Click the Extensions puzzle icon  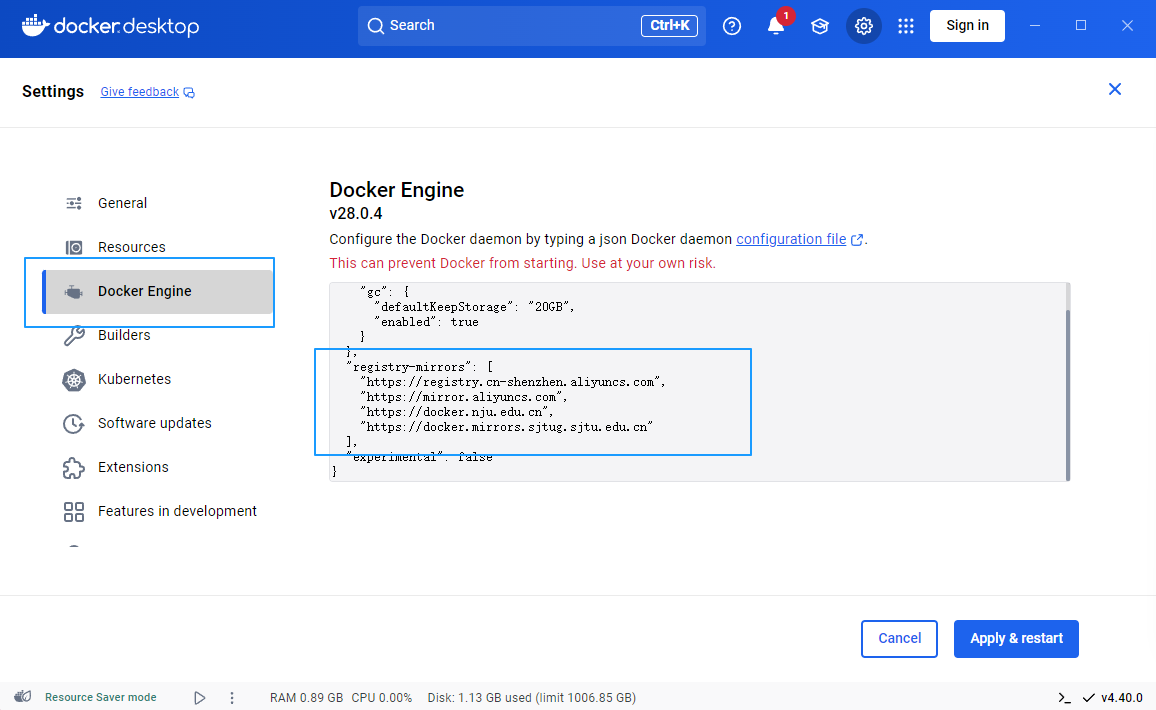click(x=74, y=468)
